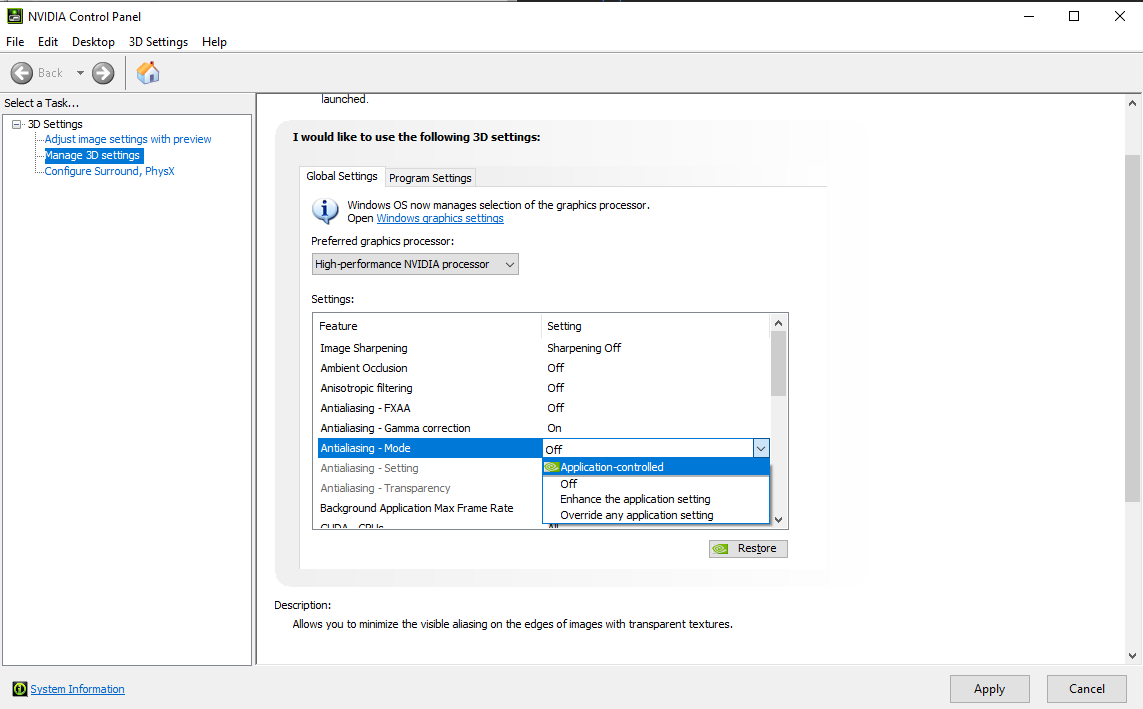The image size is (1143, 709).
Task: Close the NVIDIA Control Panel window
Action: (1120, 16)
